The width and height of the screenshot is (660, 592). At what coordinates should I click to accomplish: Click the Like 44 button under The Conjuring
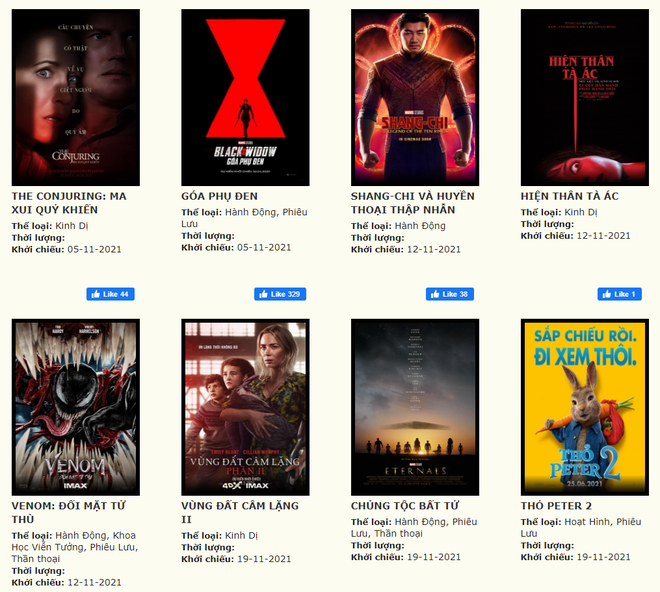tap(110, 294)
